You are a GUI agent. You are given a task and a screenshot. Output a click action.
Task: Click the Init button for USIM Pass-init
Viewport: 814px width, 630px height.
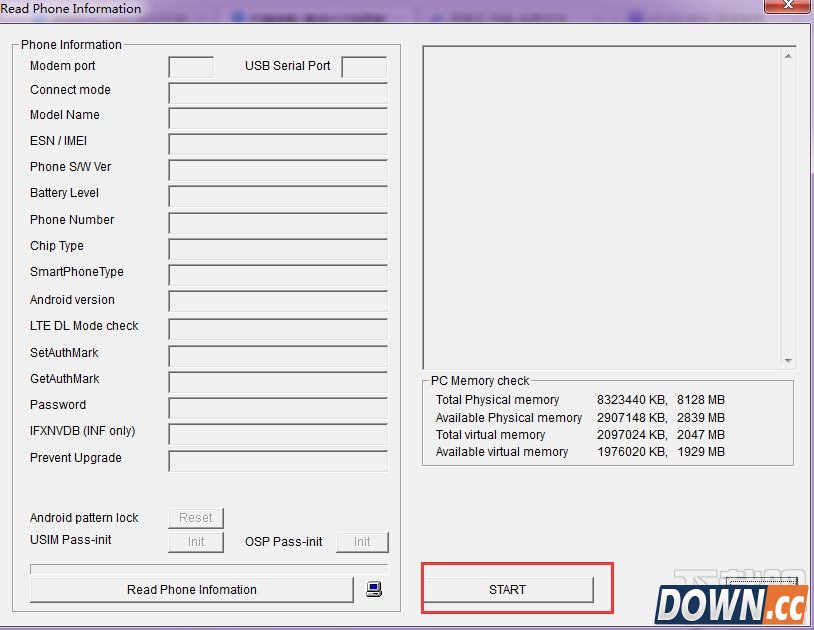[x=196, y=542]
